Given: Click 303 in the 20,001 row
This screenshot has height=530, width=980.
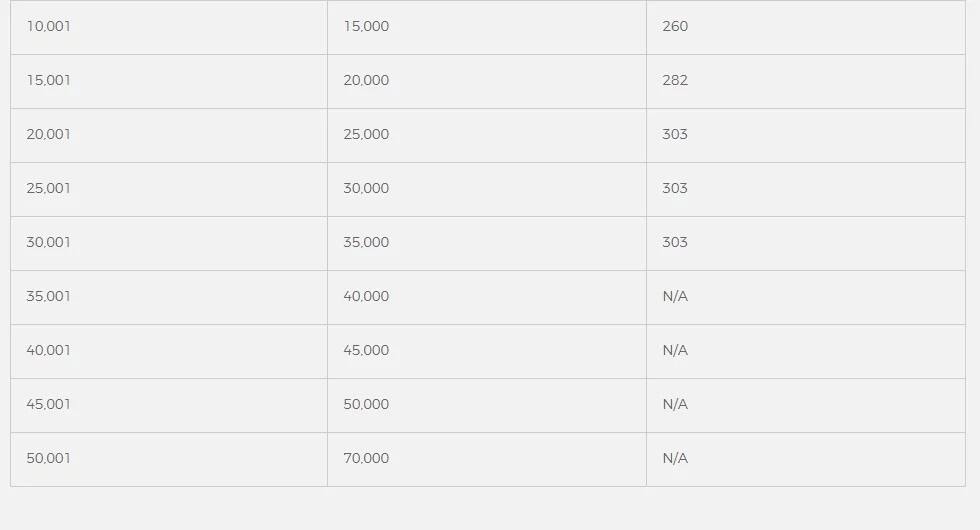Looking at the screenshot, I should 675,134.
